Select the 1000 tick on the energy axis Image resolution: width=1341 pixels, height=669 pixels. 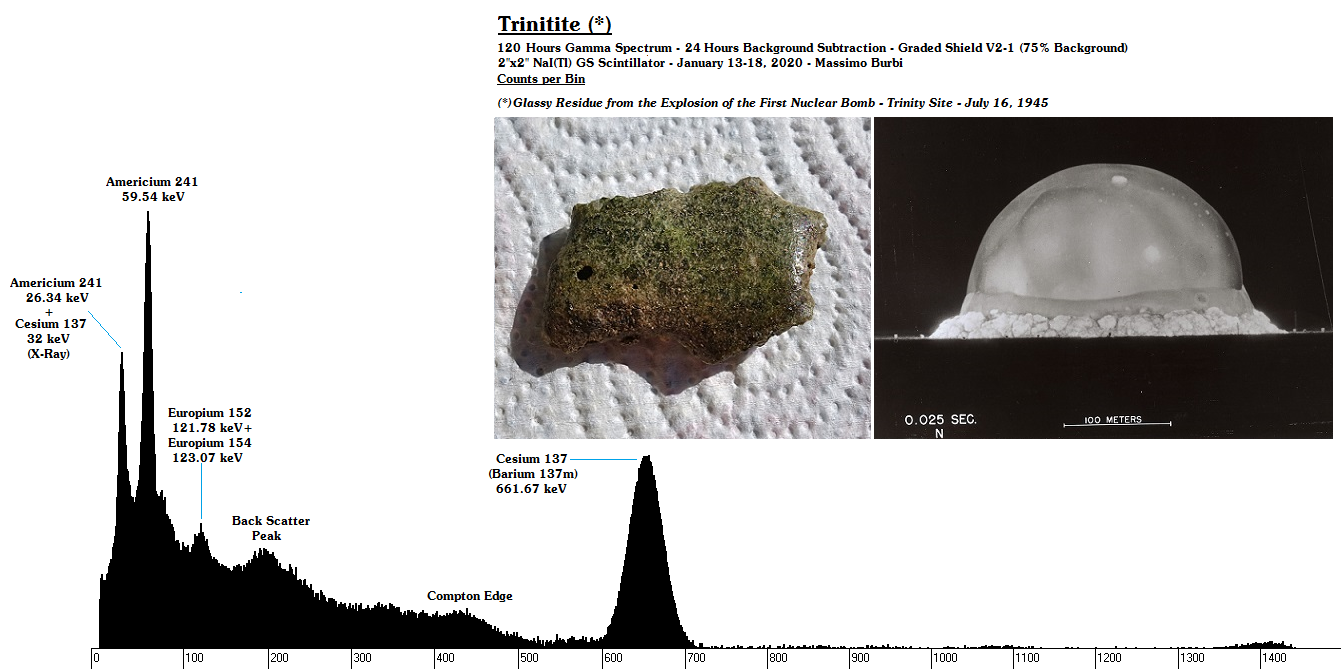coord(945,658)
